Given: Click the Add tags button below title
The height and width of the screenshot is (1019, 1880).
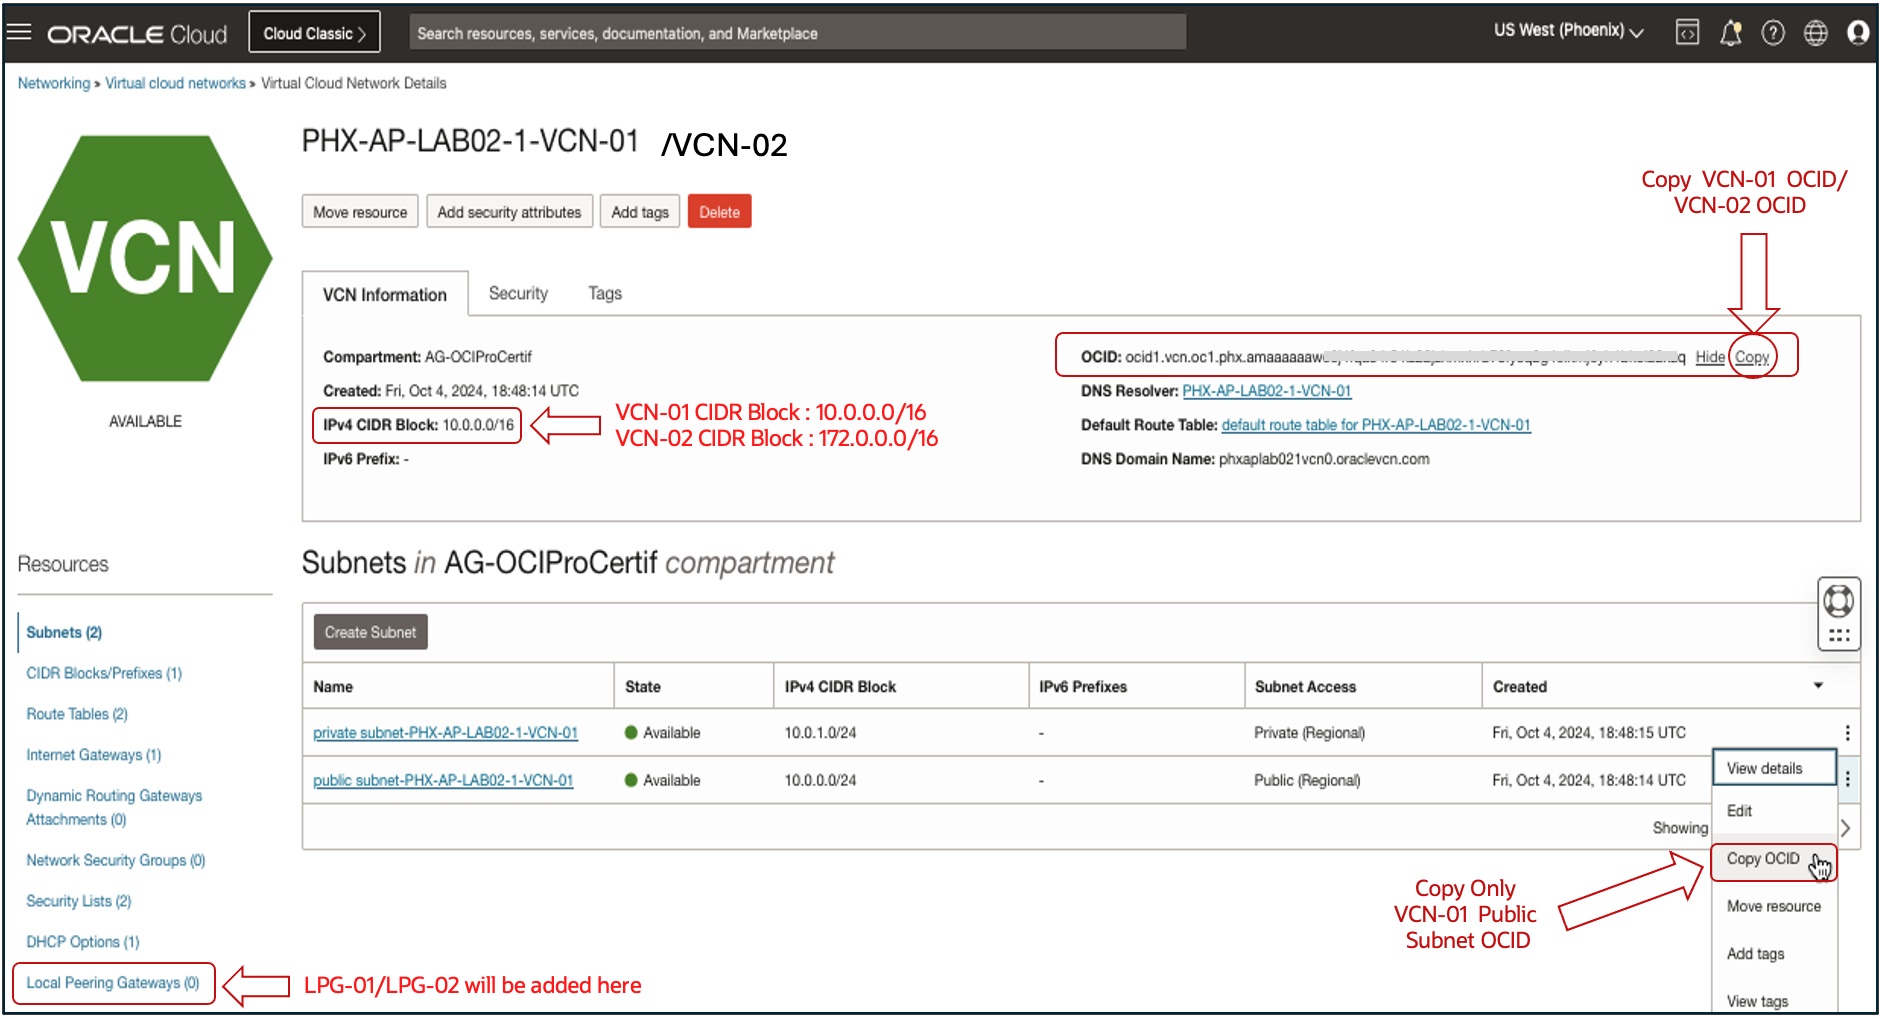Looking at the screenshot, I should tap(640, 212).
